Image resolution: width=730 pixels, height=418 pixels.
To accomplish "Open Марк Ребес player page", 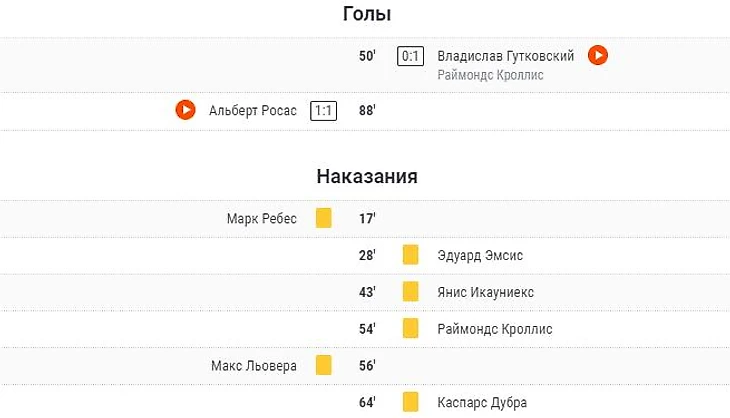I will point(263,219).
